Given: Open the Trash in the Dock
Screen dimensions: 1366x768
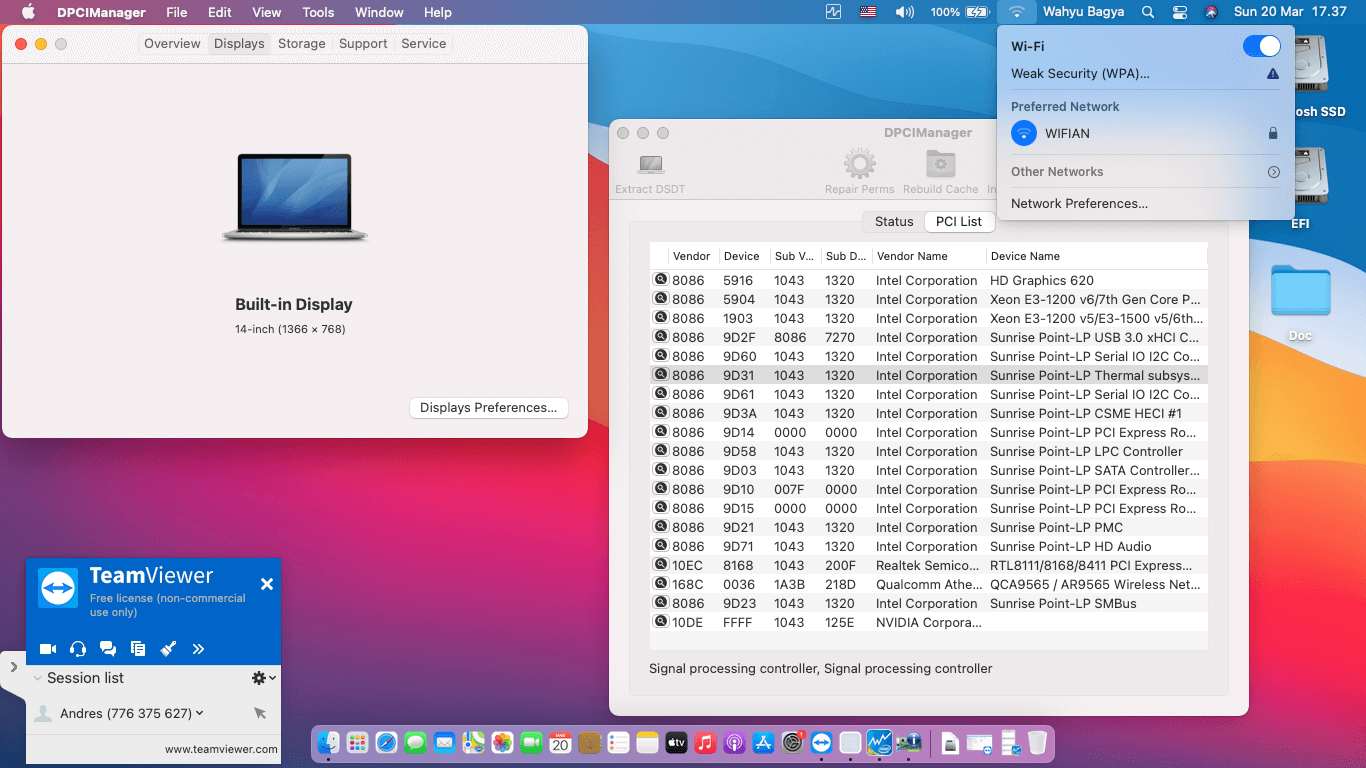Looking at the screenshot, I should pos(1037,742).
